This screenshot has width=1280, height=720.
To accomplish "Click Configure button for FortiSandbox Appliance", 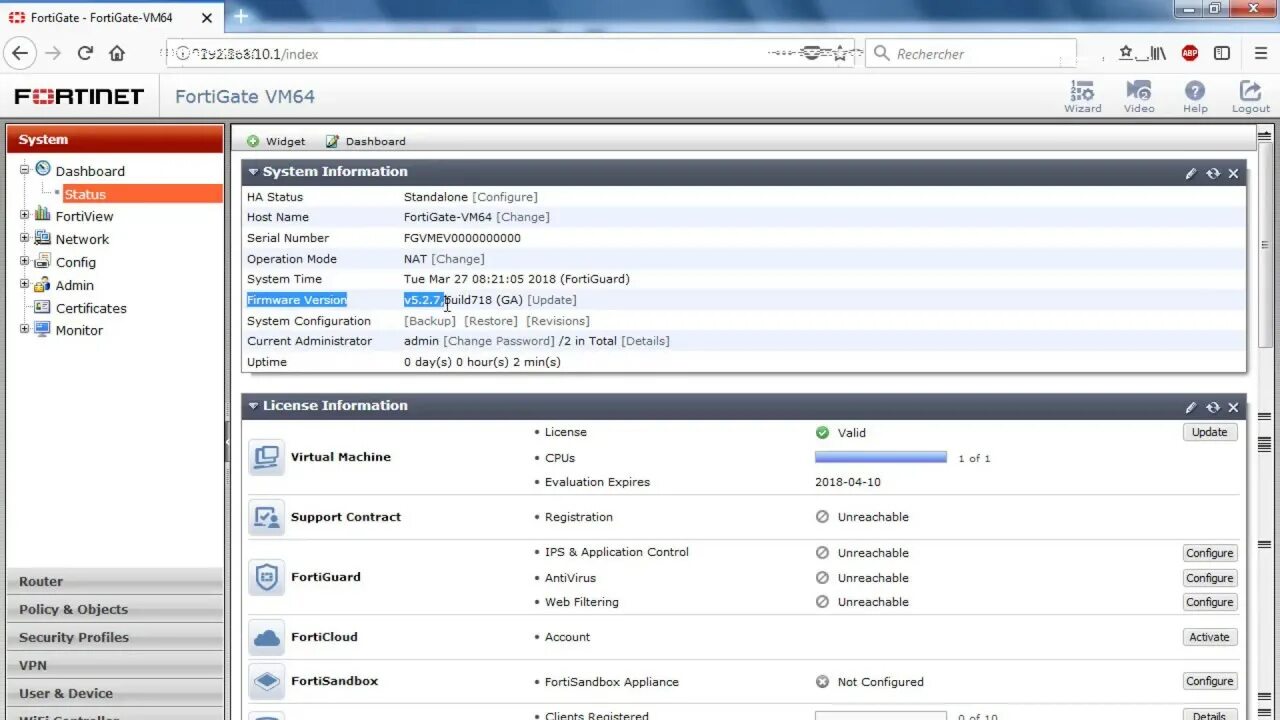I will pos(1209,681).
